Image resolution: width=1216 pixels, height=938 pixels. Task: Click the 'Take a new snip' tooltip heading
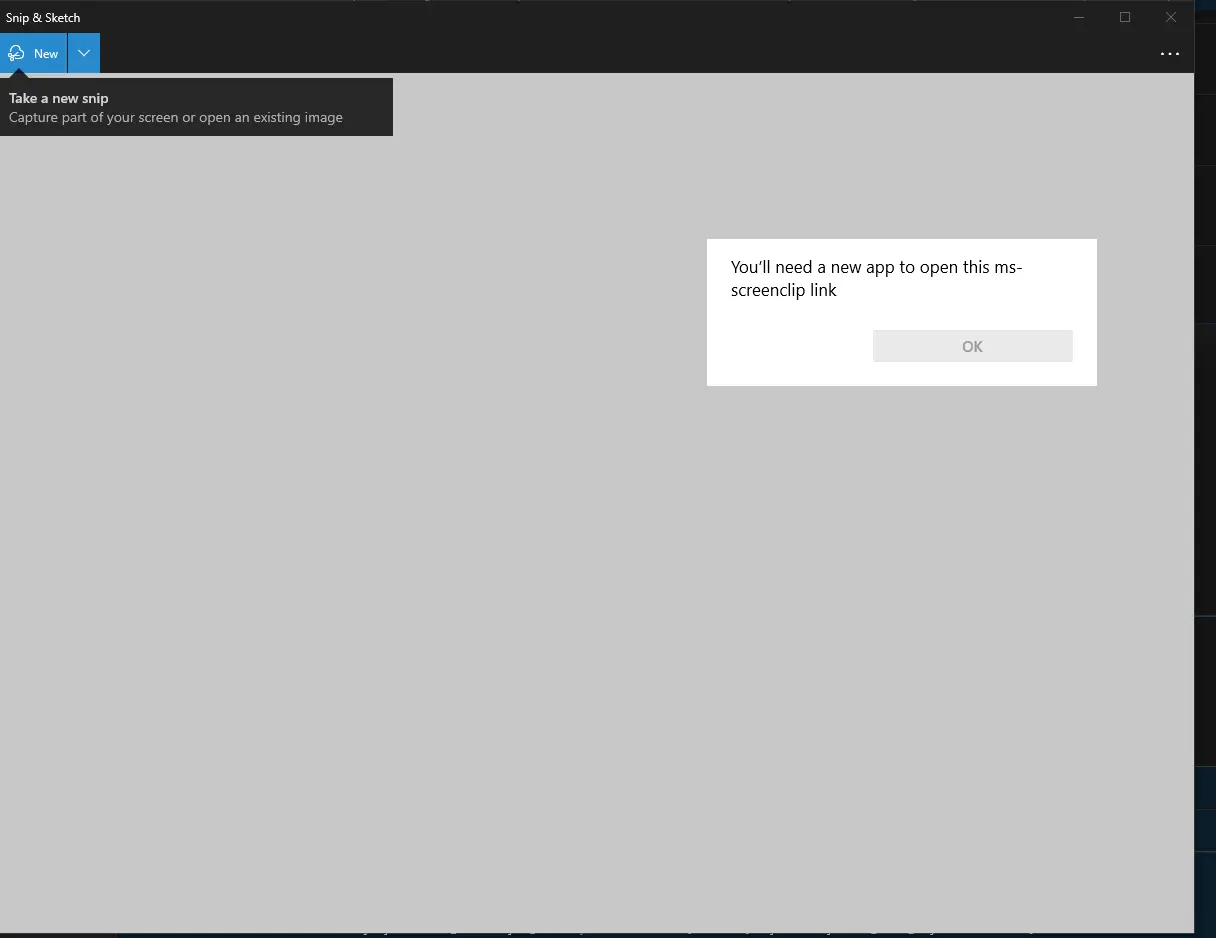coord(59,98)
